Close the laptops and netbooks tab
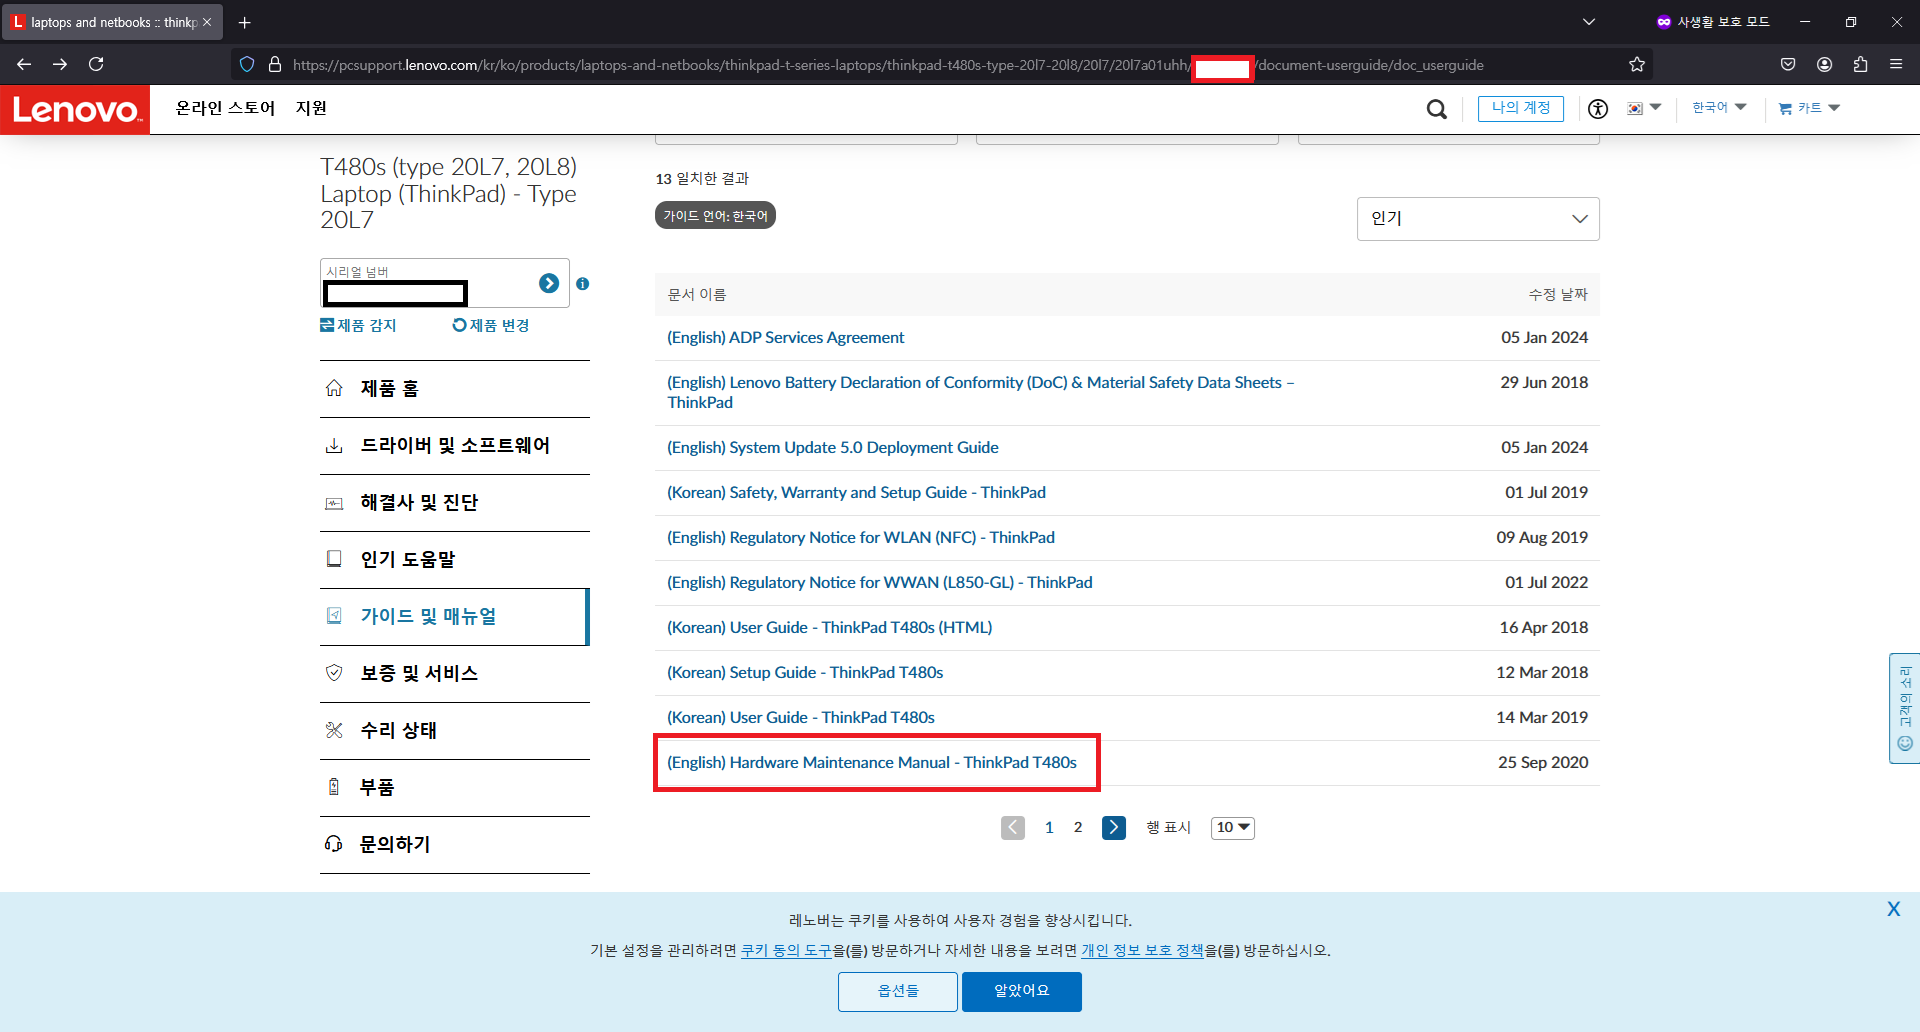 (x=207, y=22)
